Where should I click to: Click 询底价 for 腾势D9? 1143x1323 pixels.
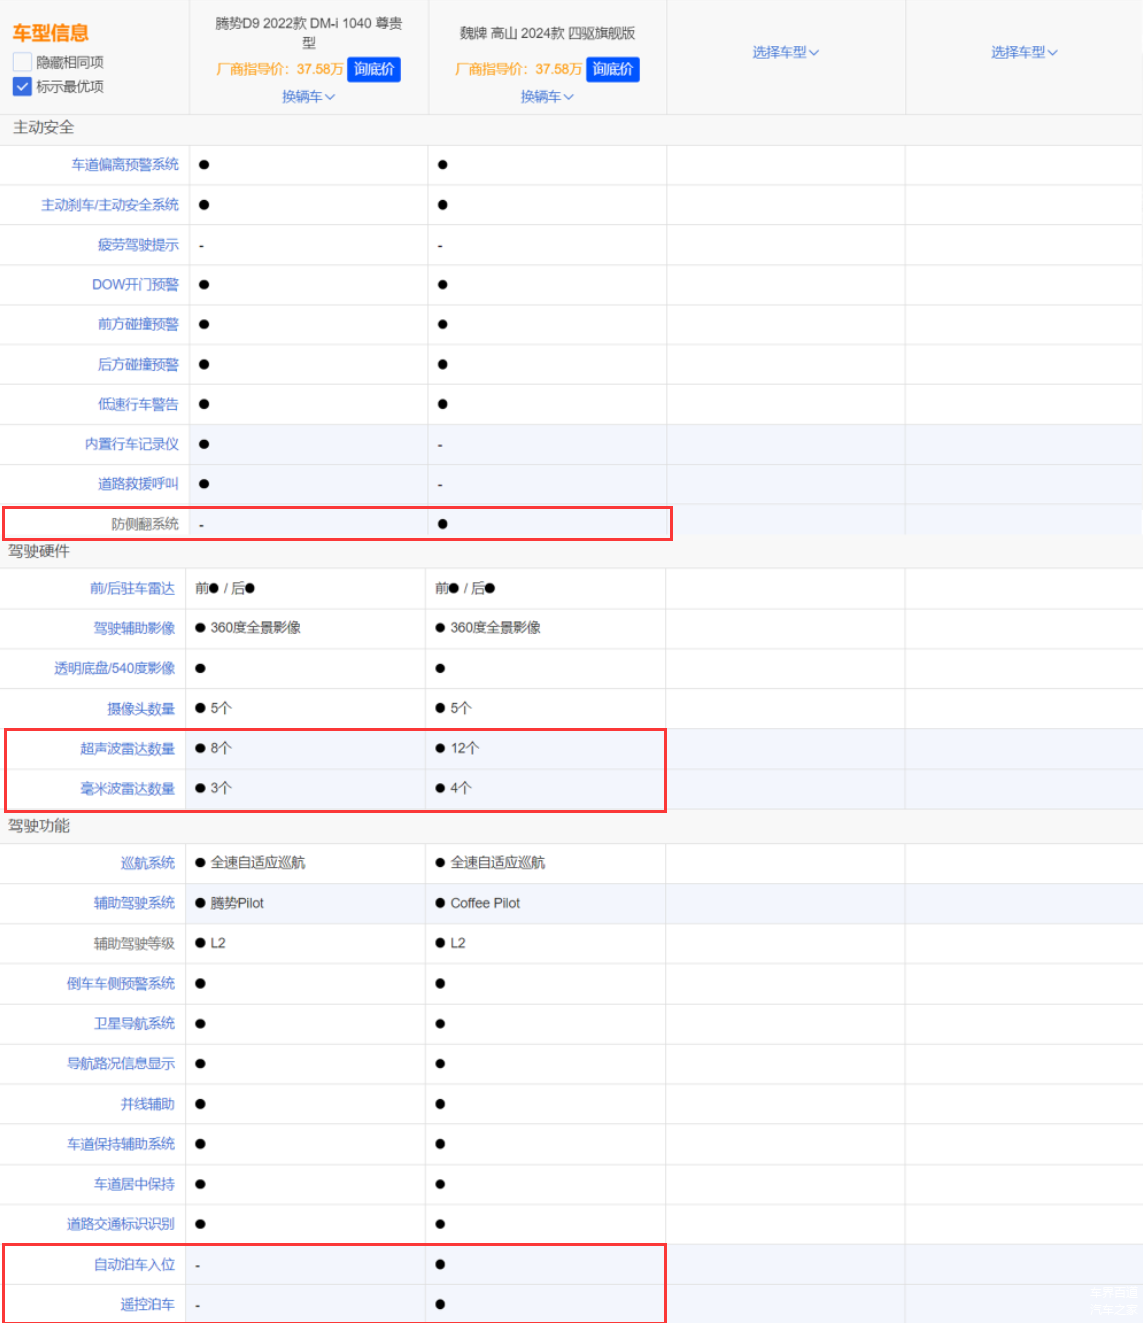point(374,69)
